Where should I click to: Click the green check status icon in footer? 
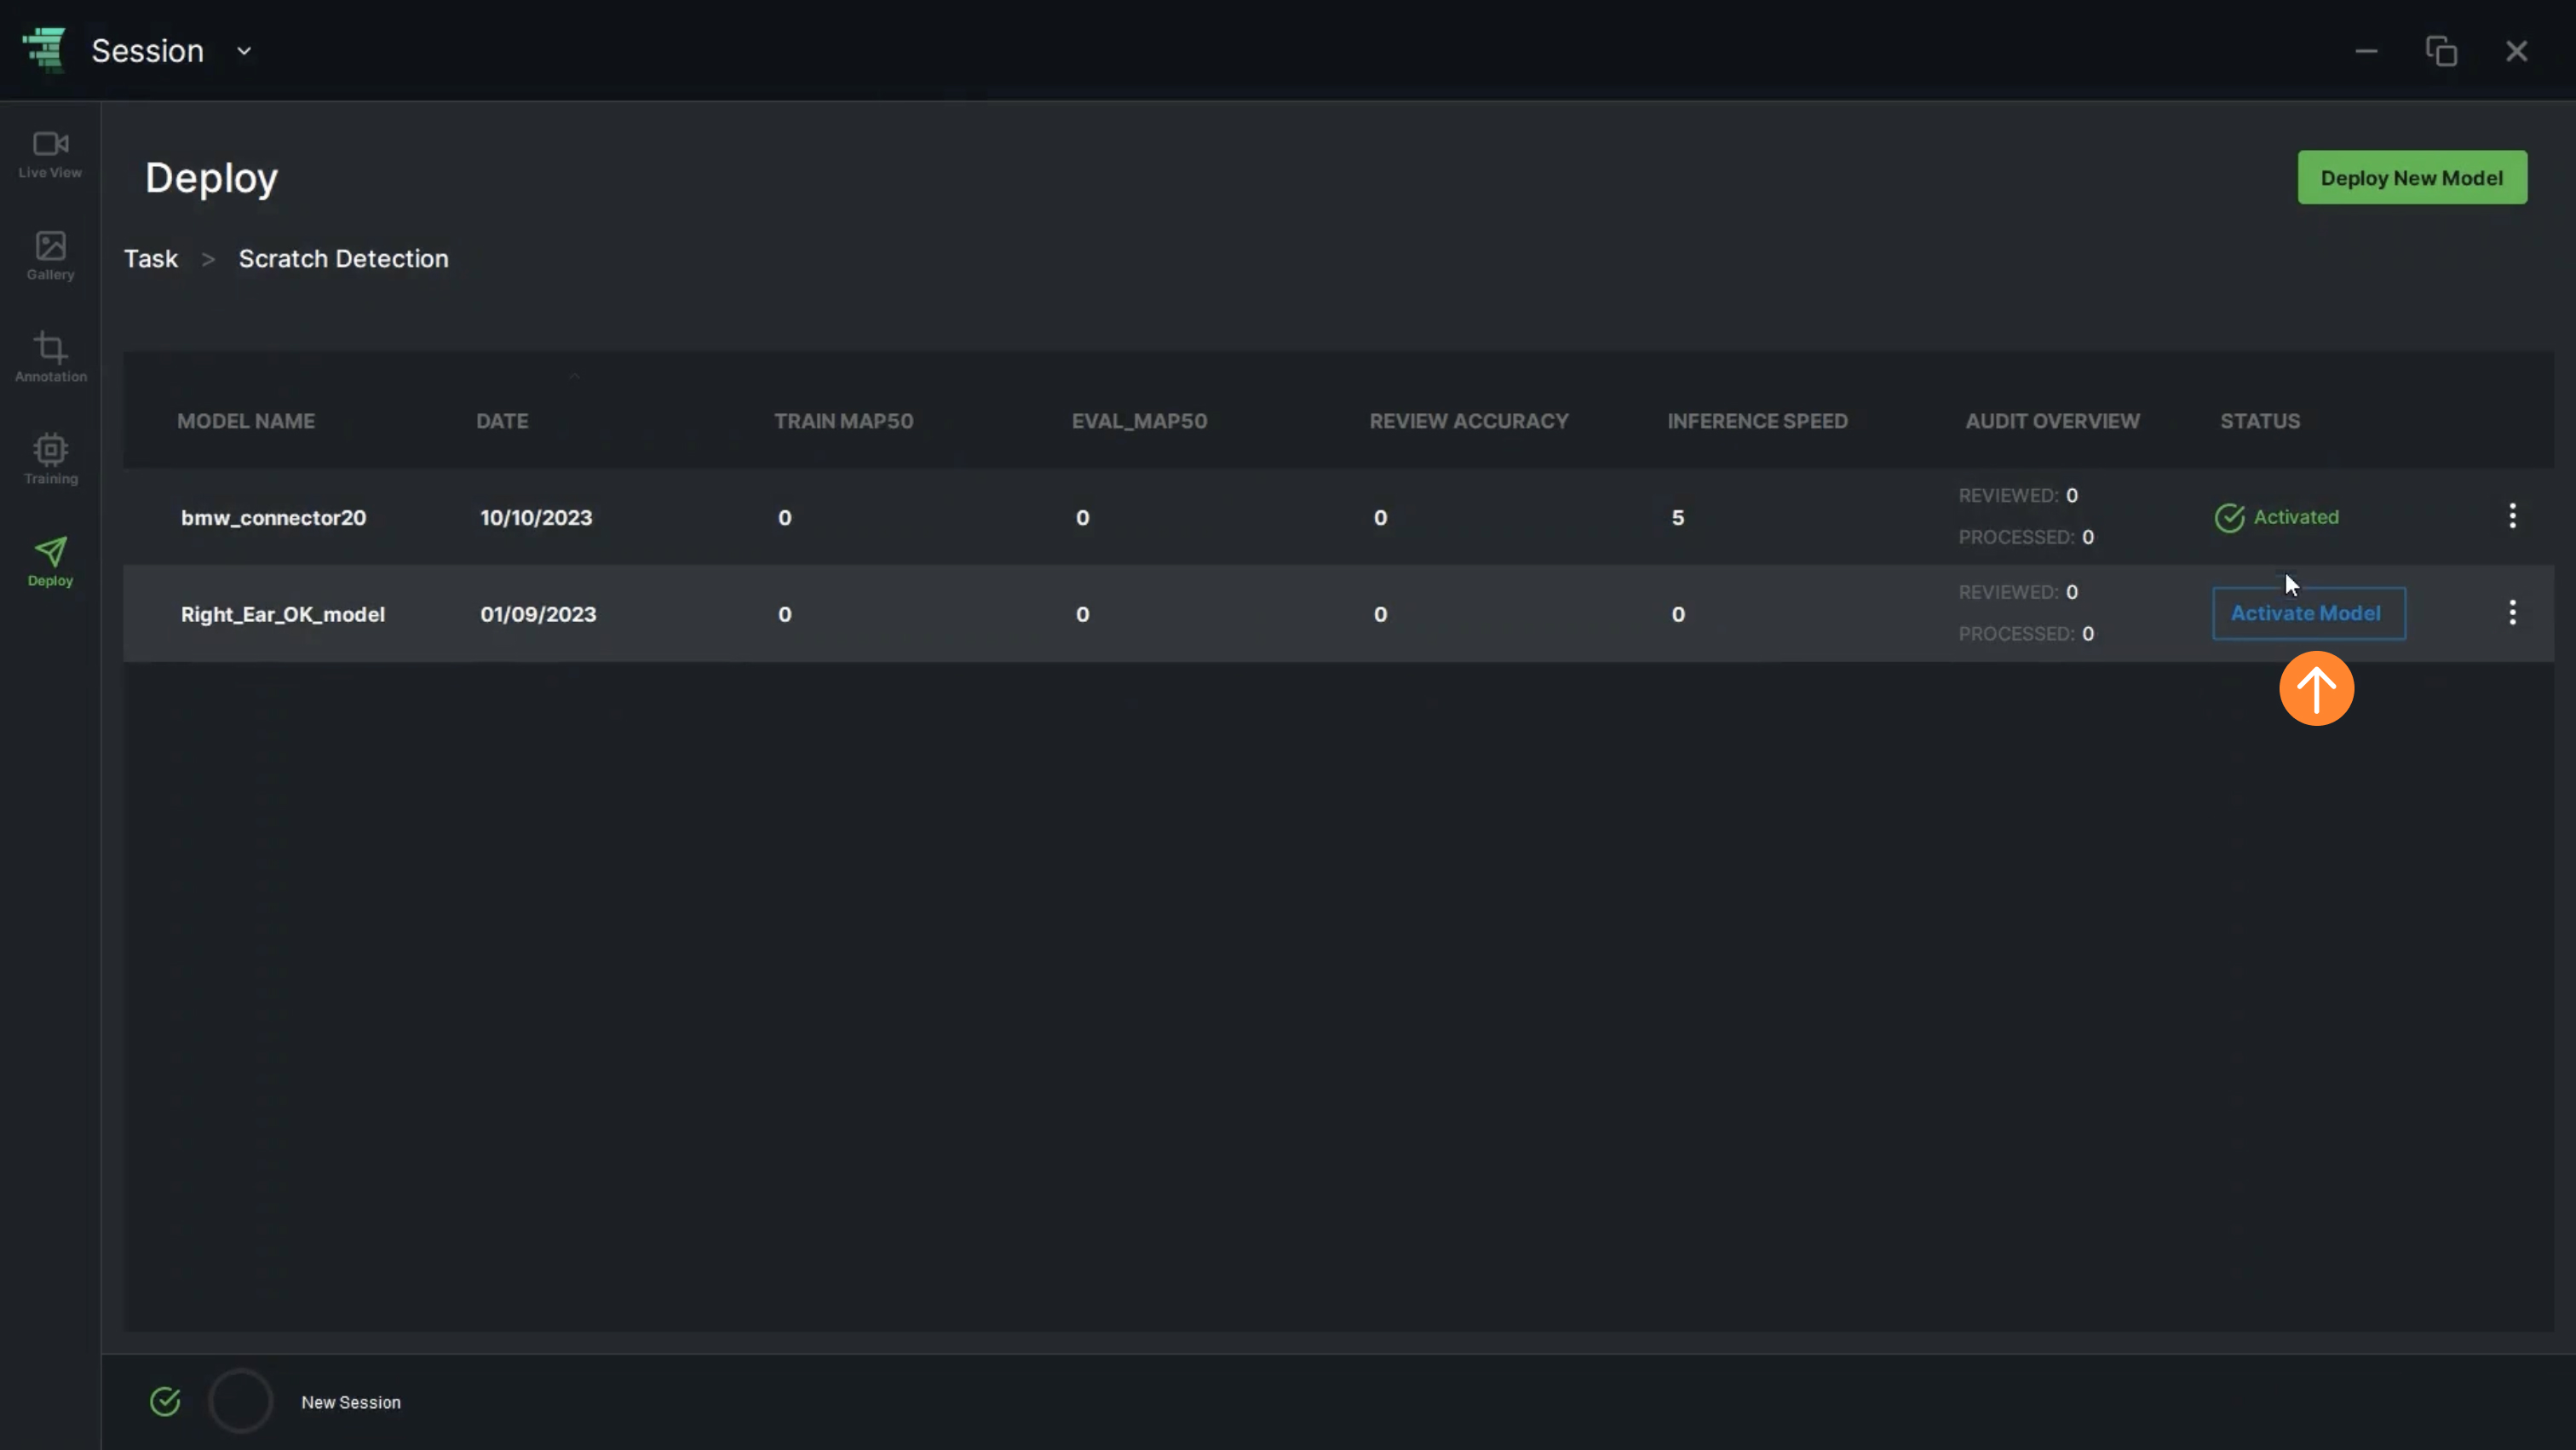point(165,1402)
